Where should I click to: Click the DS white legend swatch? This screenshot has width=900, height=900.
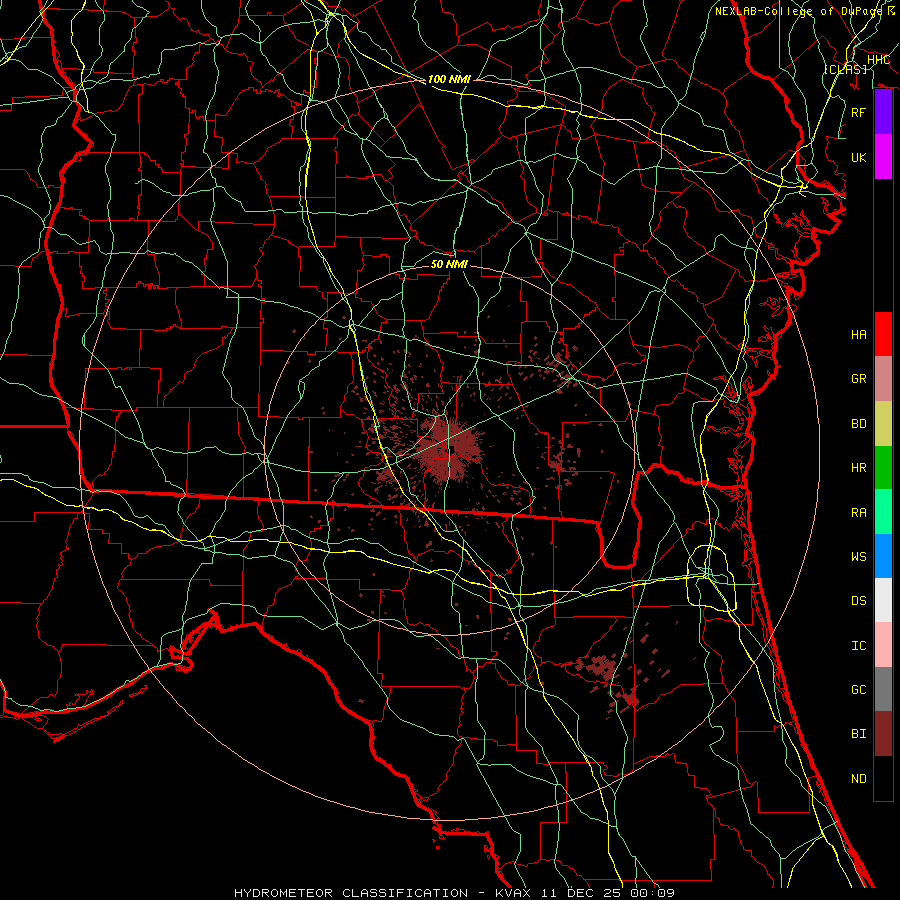(883, 600)
